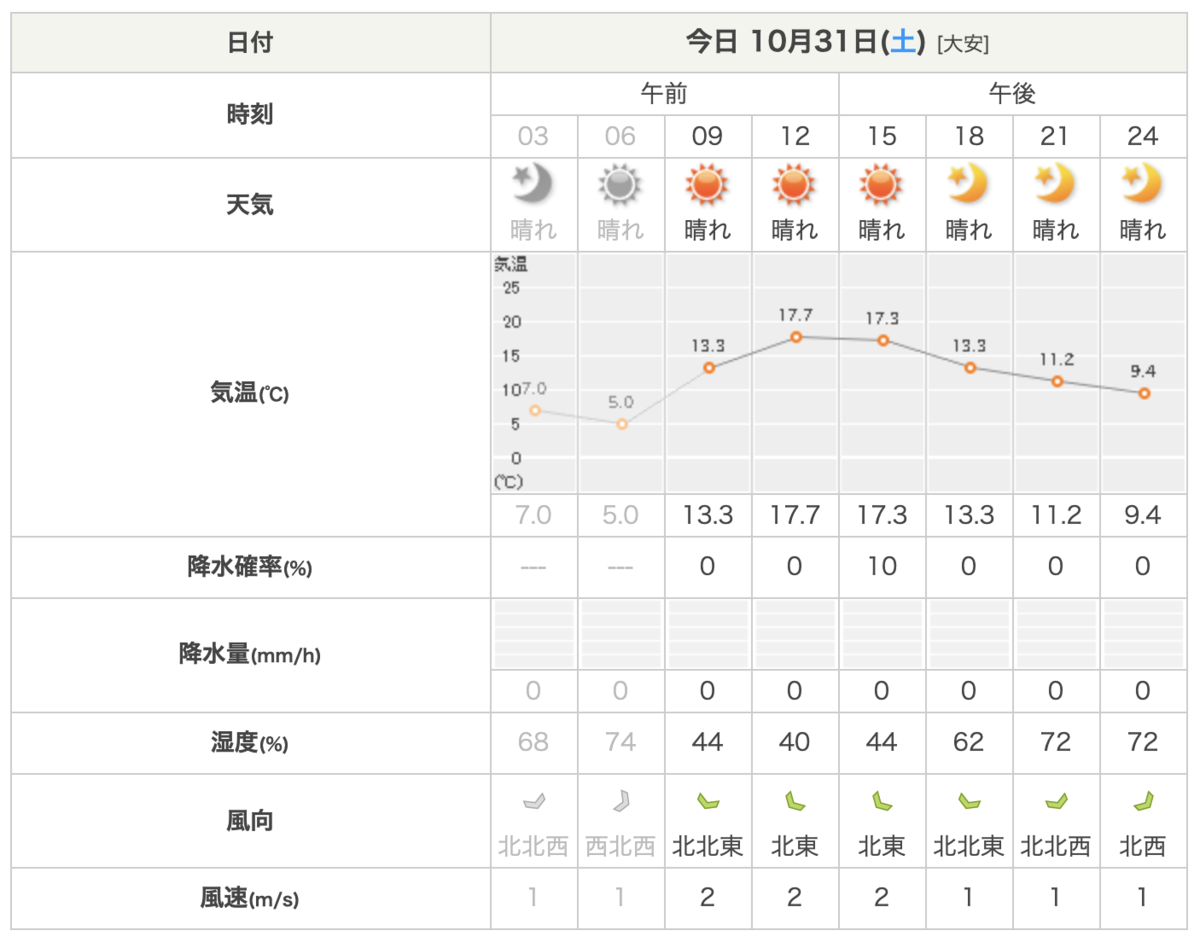Screen dimensions: 1200x942
Task: Click the 11.2 temperature cell below graph
Action: coord(1055,515)
